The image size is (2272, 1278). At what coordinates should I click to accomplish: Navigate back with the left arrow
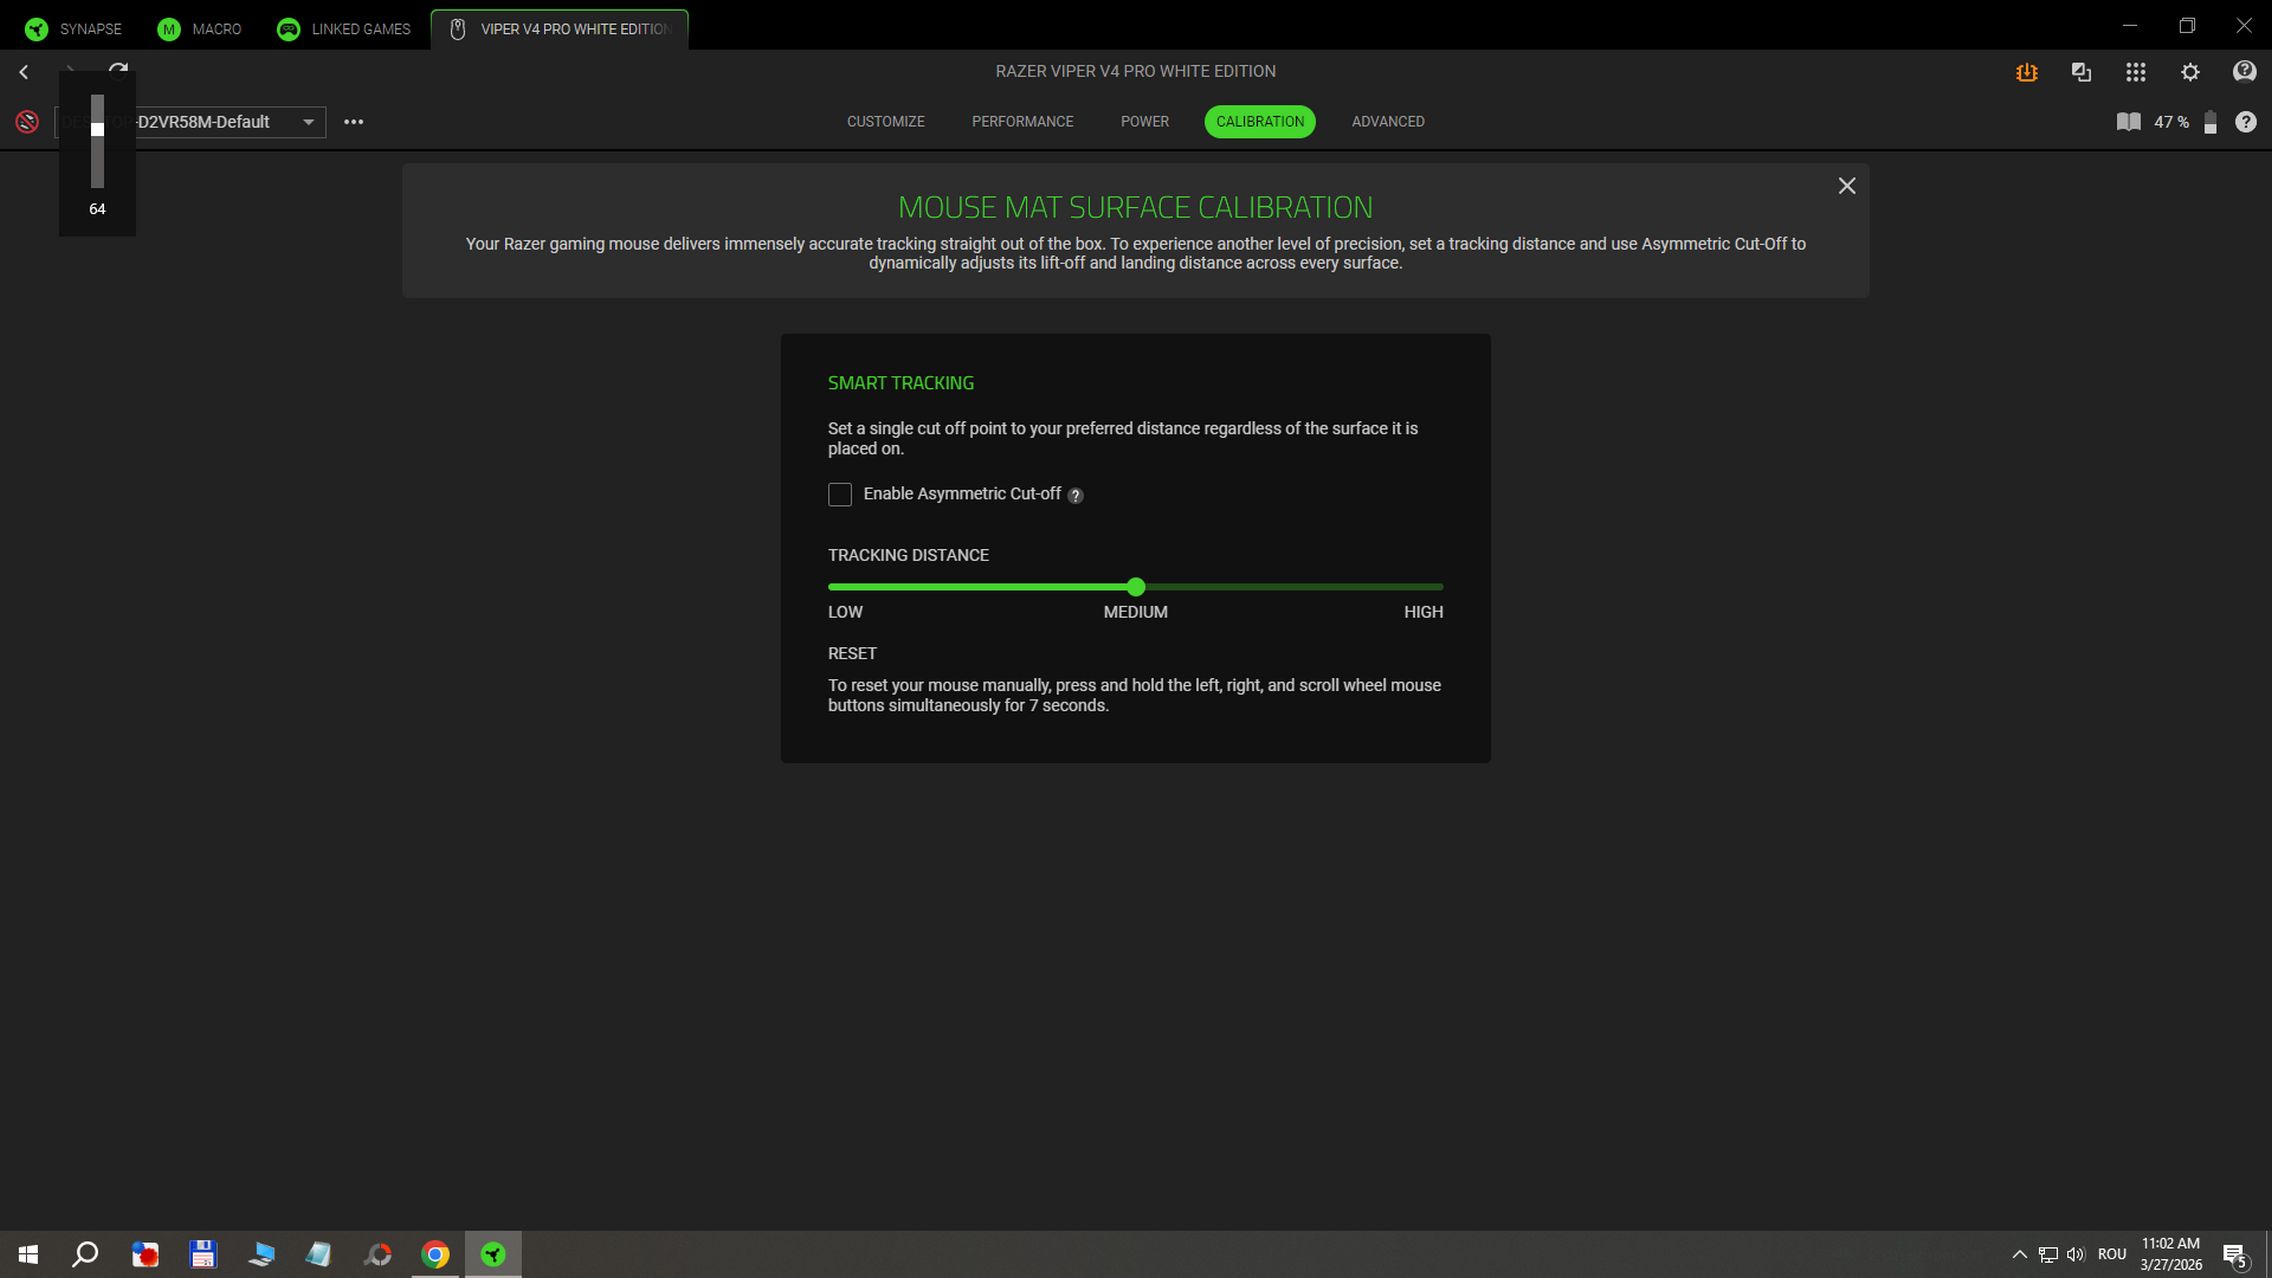24,72
